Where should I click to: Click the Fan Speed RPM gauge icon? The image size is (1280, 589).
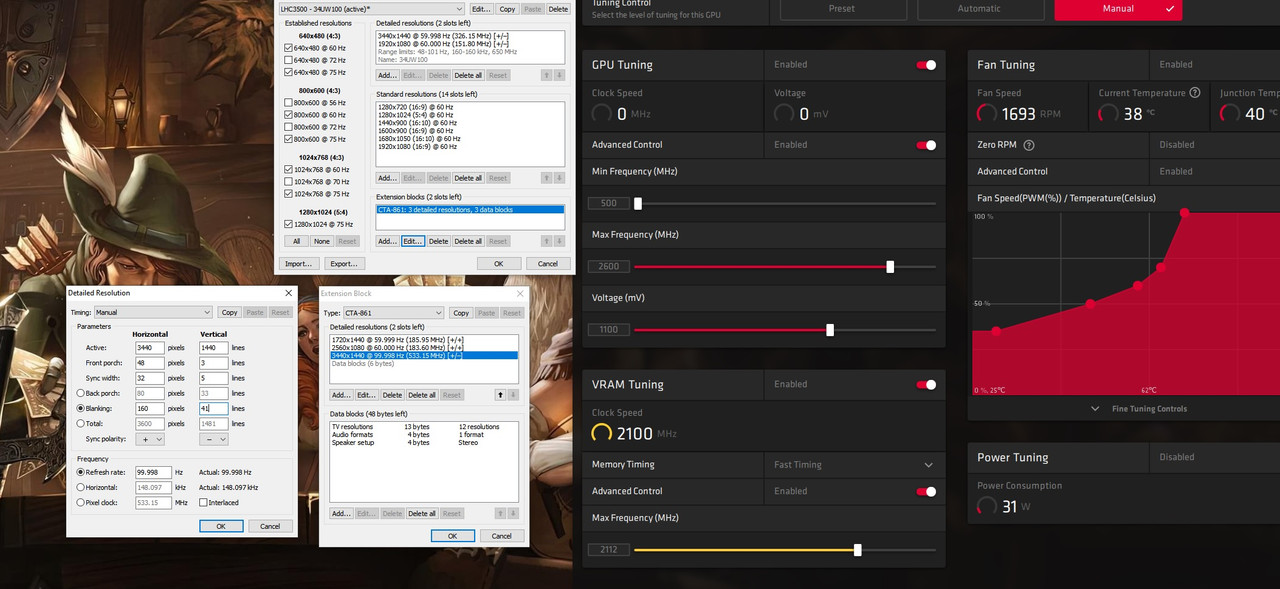tap(988, 114)
